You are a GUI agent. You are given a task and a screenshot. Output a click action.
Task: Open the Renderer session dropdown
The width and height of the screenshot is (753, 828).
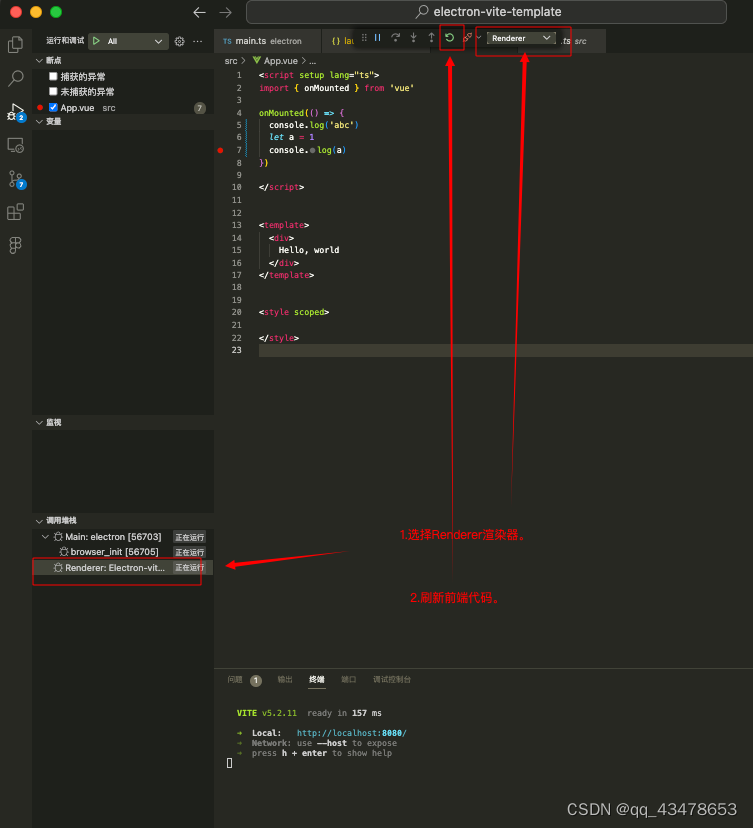[521, 38]
